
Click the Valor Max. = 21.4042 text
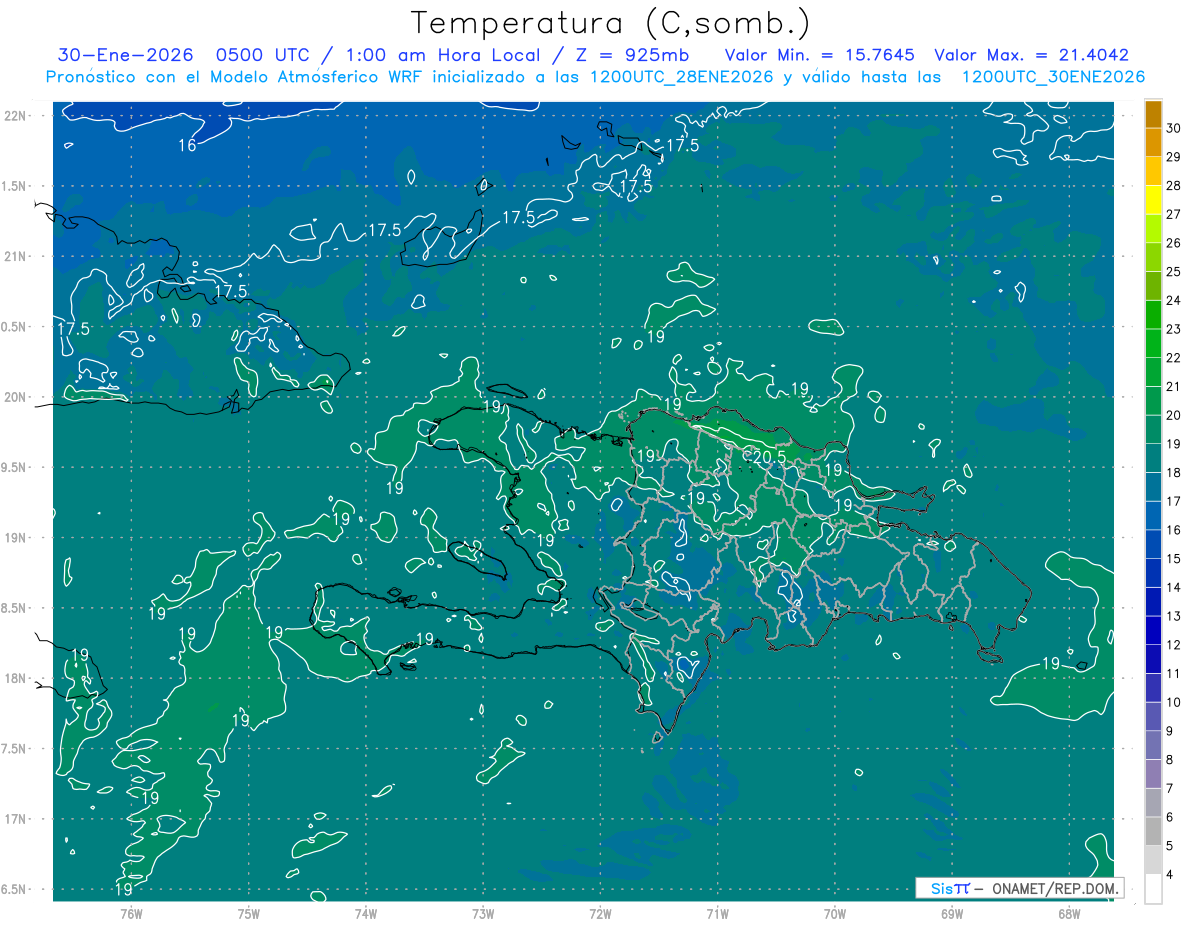(1031, 55)
